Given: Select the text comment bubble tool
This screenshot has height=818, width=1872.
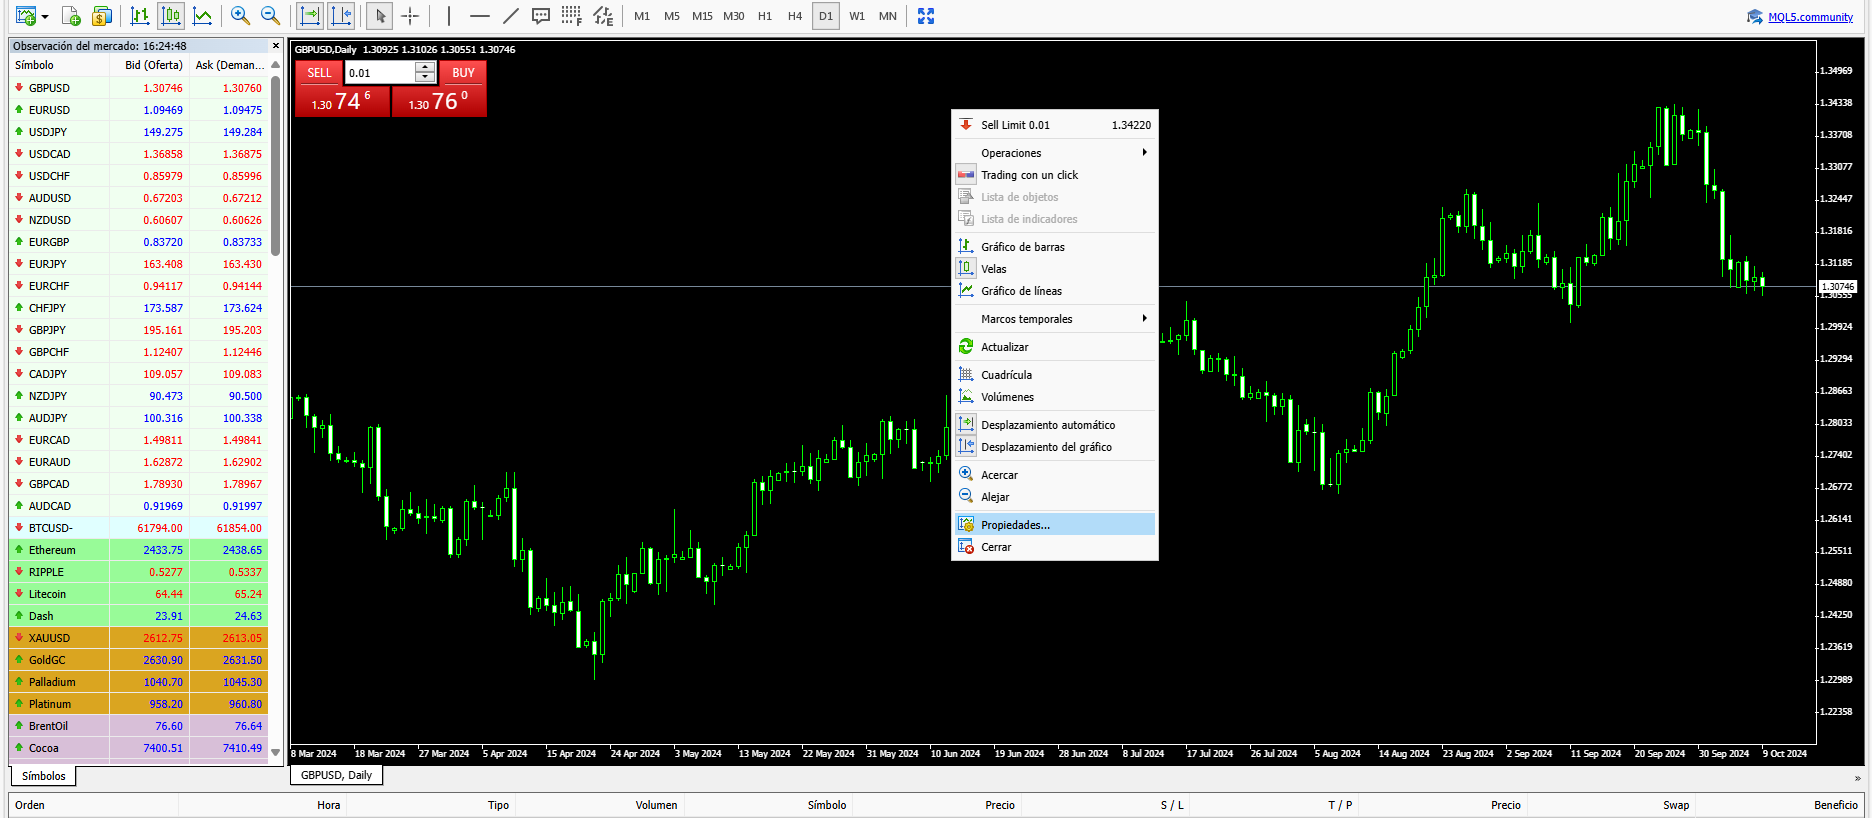Looking at the screenshot, I should (x=541, y=16).
